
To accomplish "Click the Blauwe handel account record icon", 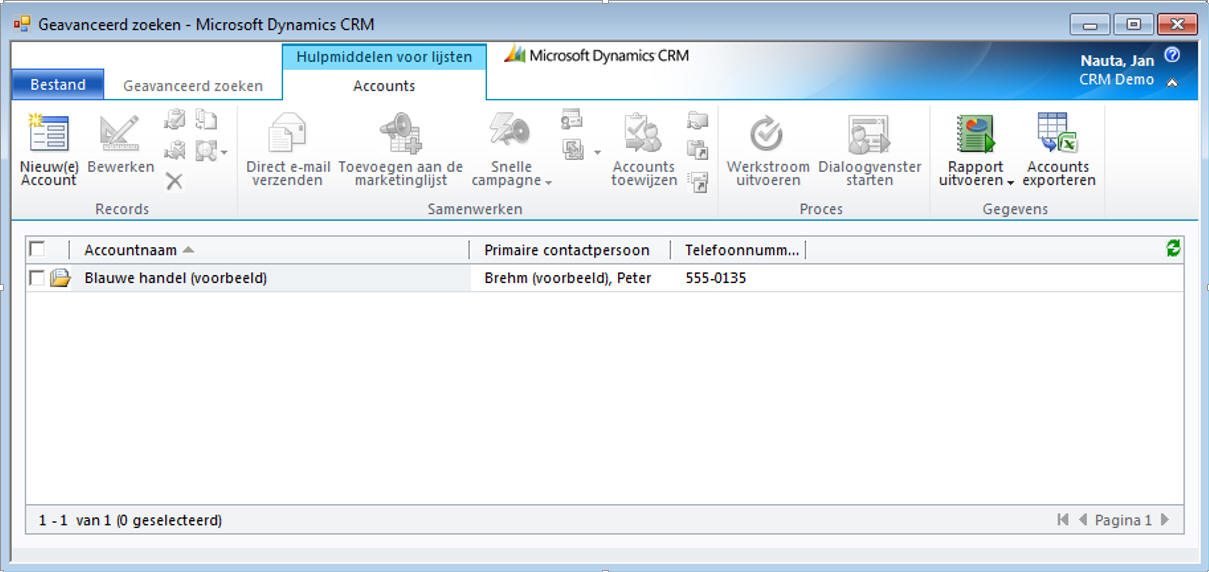I will pyautogui.click(x=60, y=278).
